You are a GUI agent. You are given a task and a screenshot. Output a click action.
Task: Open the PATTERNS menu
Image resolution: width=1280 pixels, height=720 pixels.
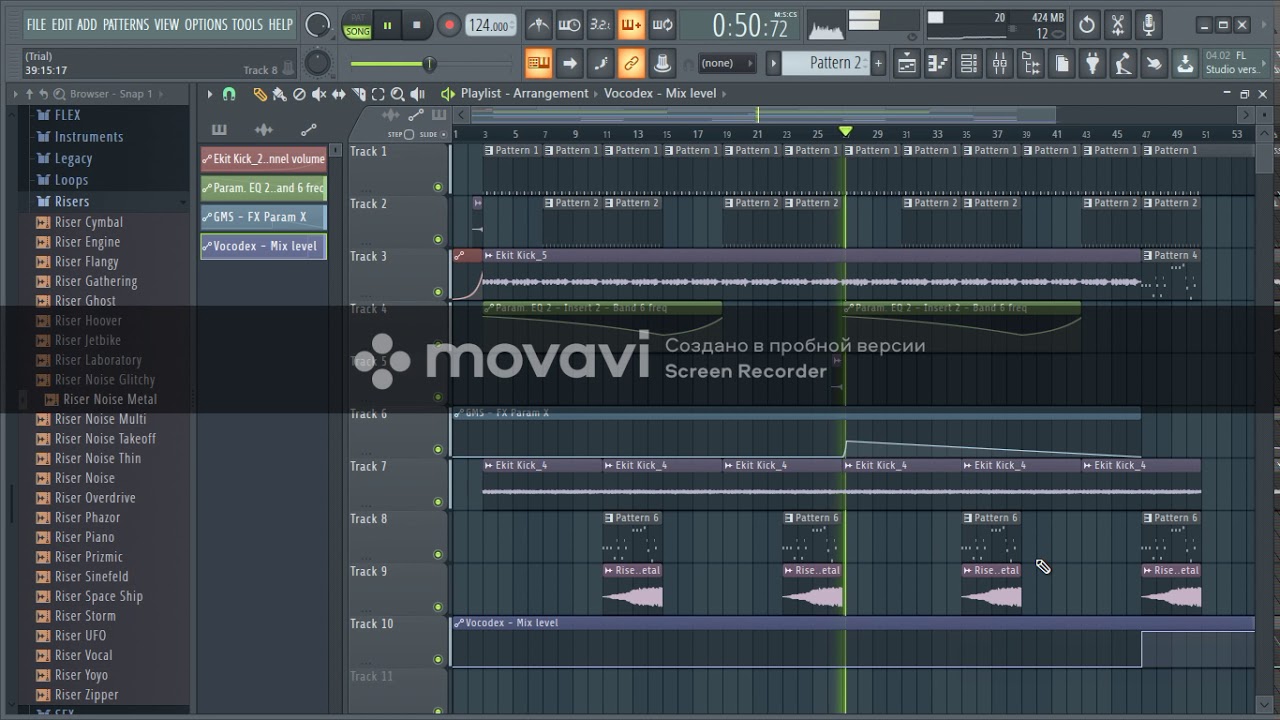pyautogui.click(x=126, y=25)
